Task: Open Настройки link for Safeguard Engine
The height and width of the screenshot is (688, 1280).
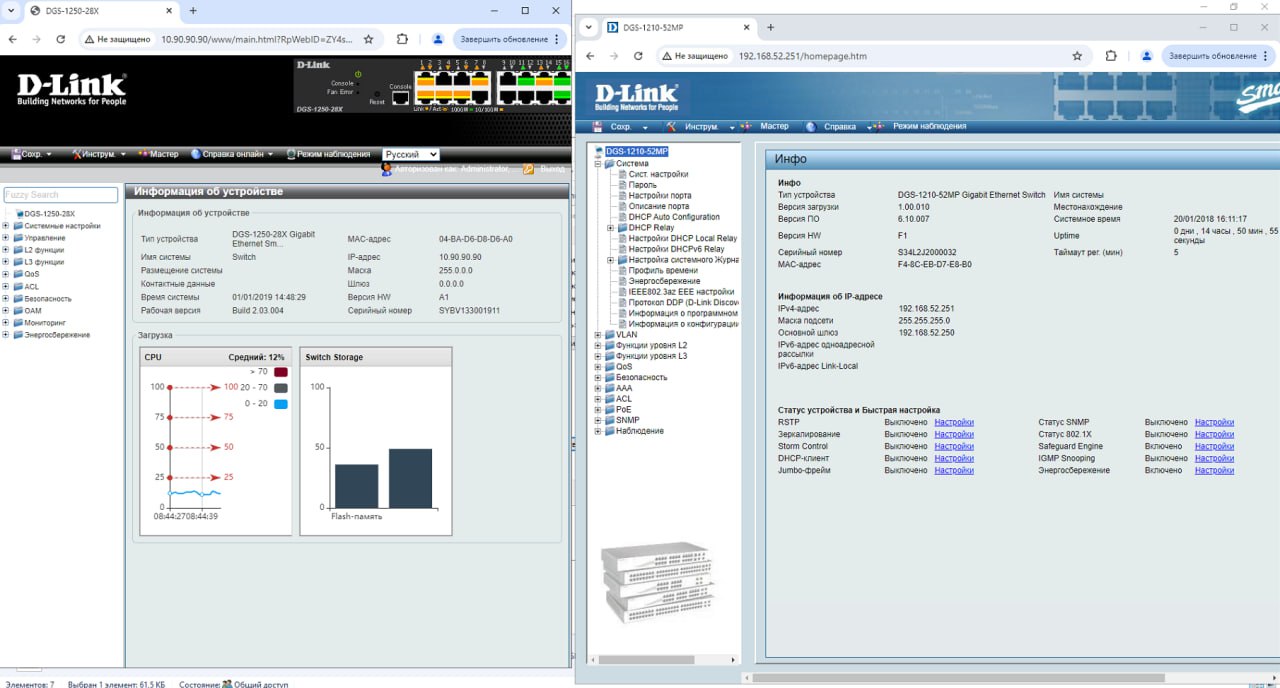Action: 1214,447
